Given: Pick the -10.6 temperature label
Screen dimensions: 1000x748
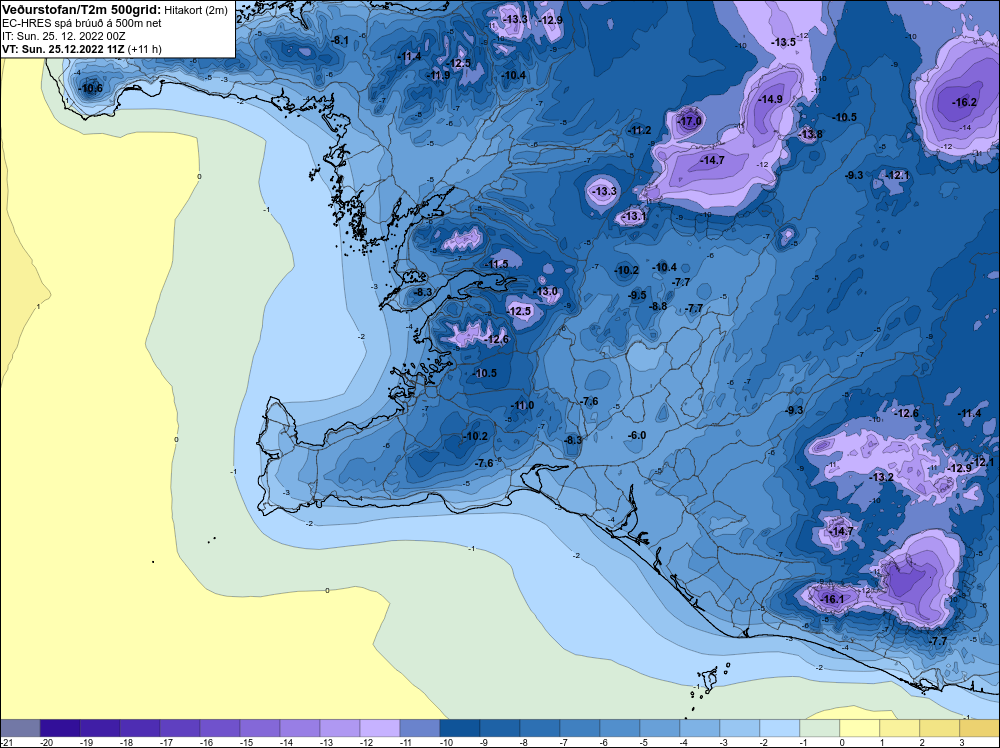Looking at the screenshot, I should click(91, 89).
